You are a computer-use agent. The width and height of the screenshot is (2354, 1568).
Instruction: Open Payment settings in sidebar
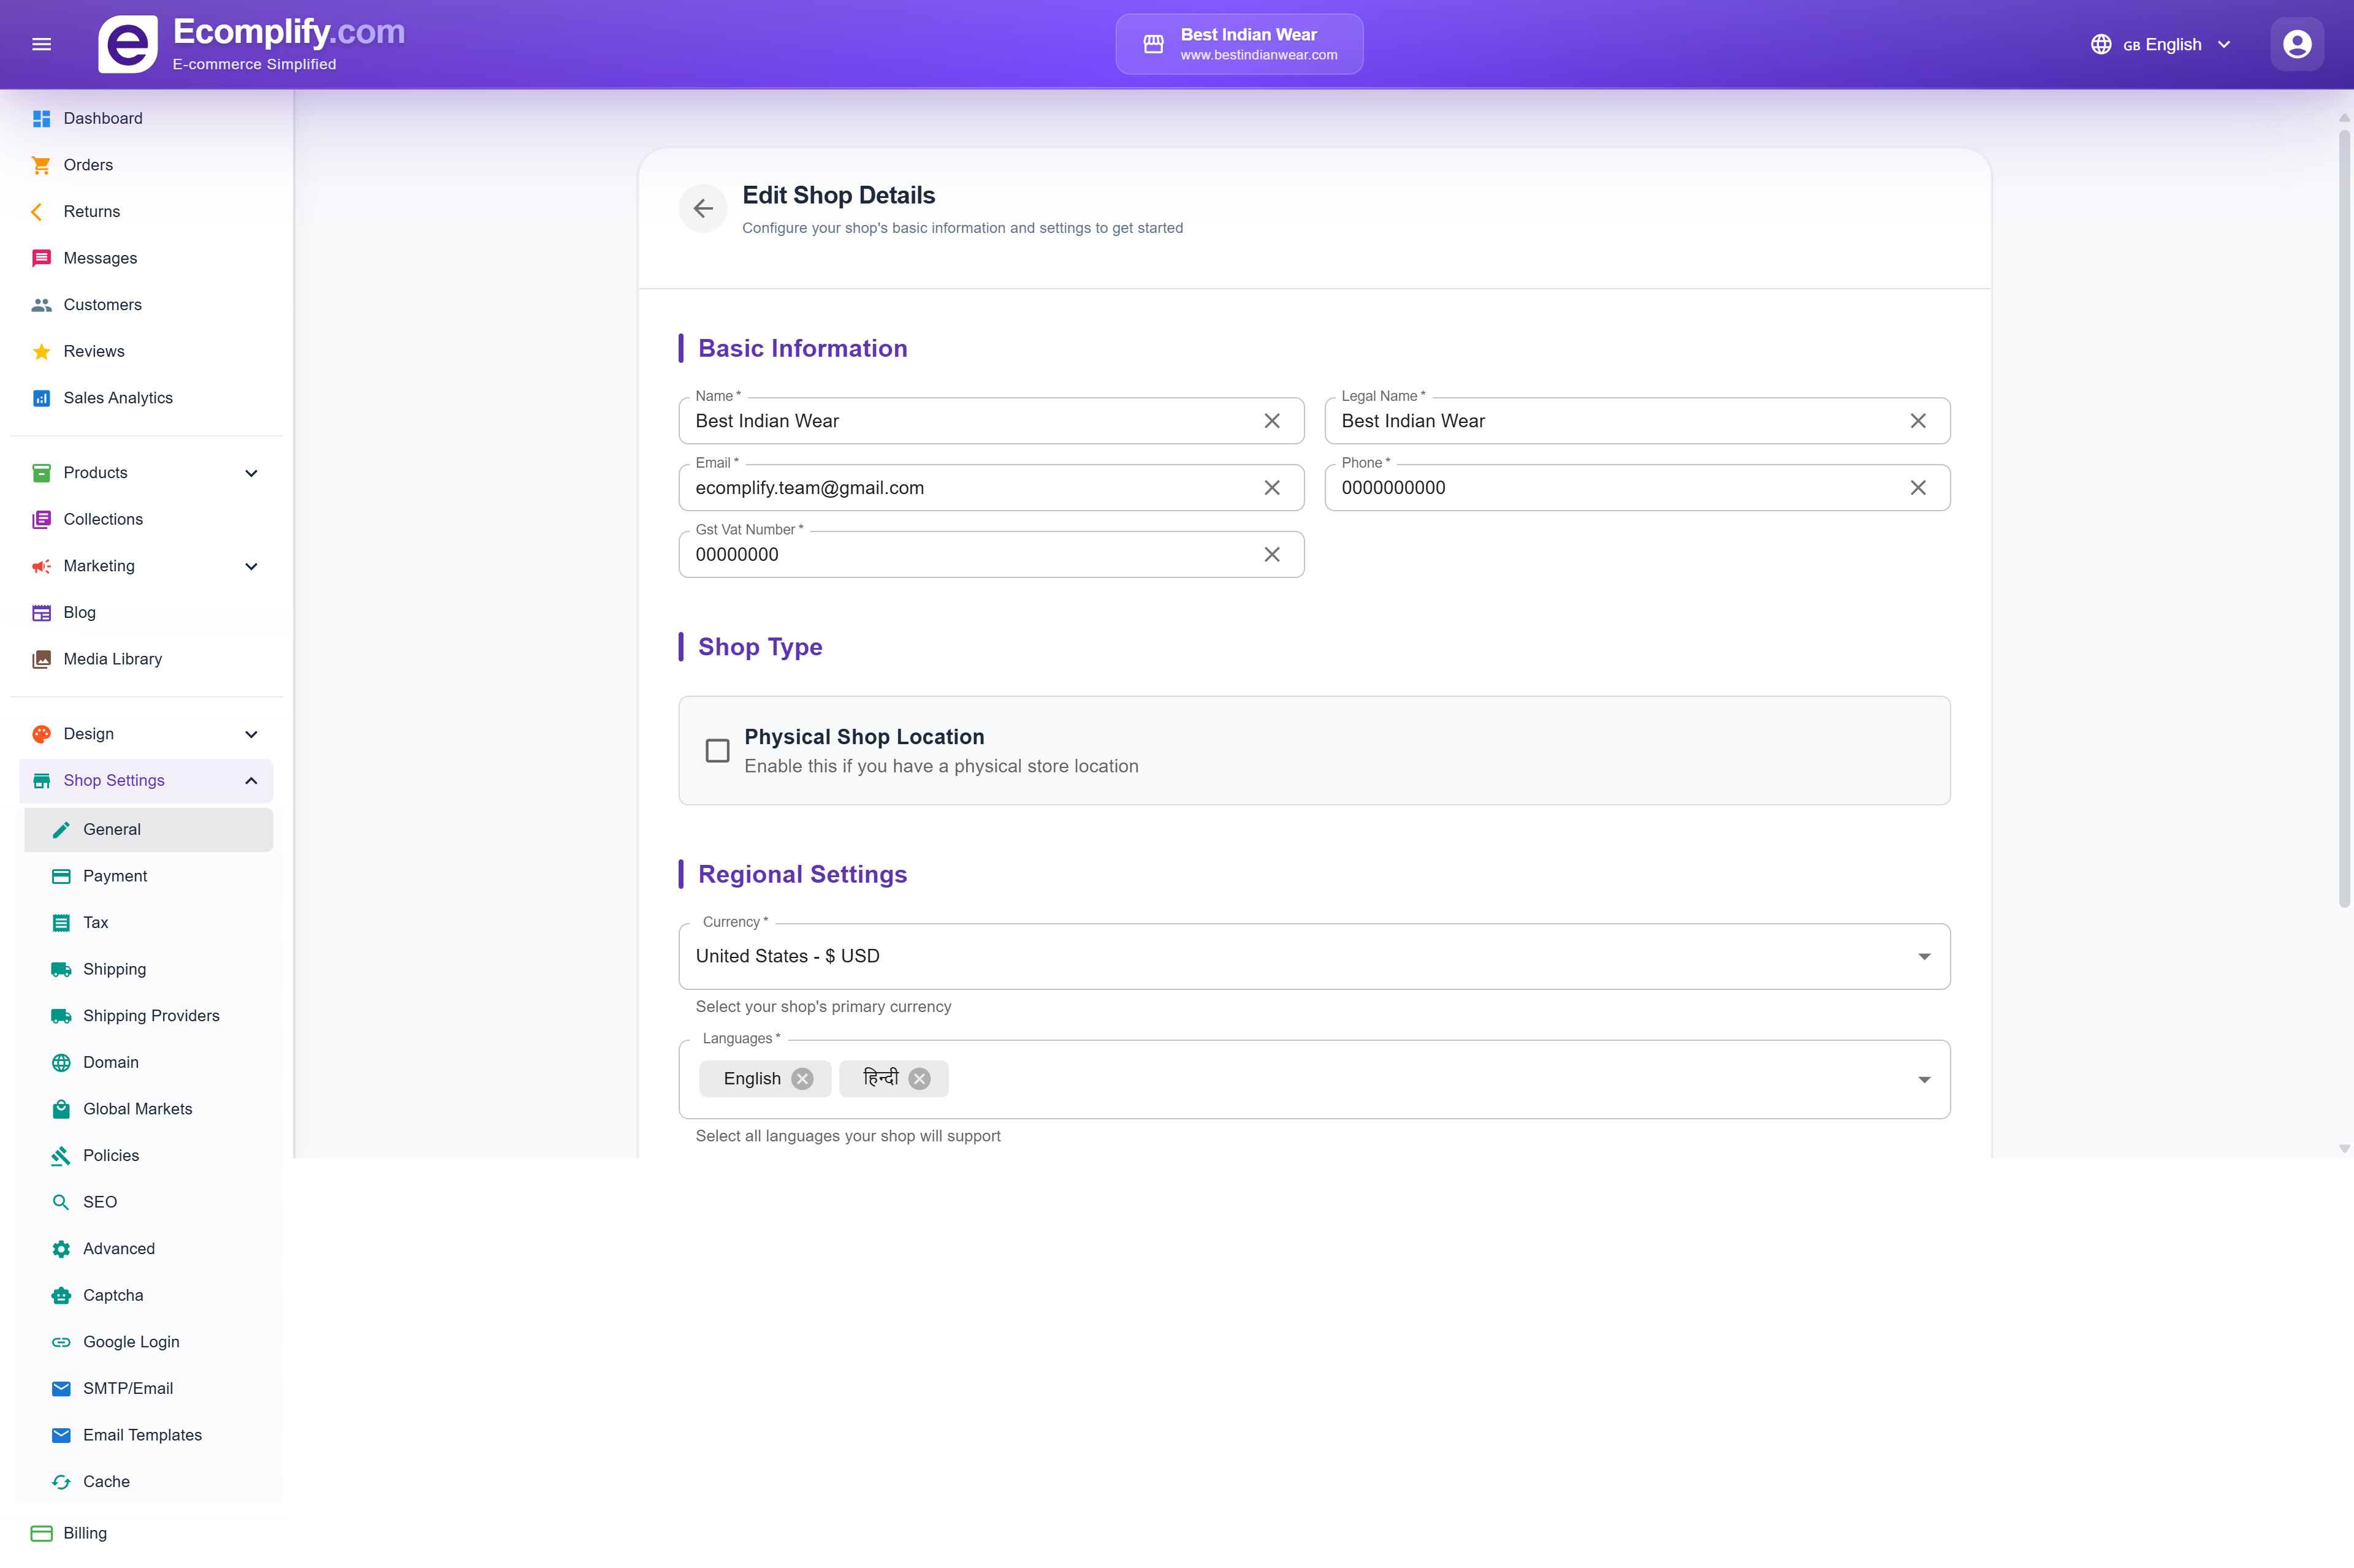click(115, 876)
